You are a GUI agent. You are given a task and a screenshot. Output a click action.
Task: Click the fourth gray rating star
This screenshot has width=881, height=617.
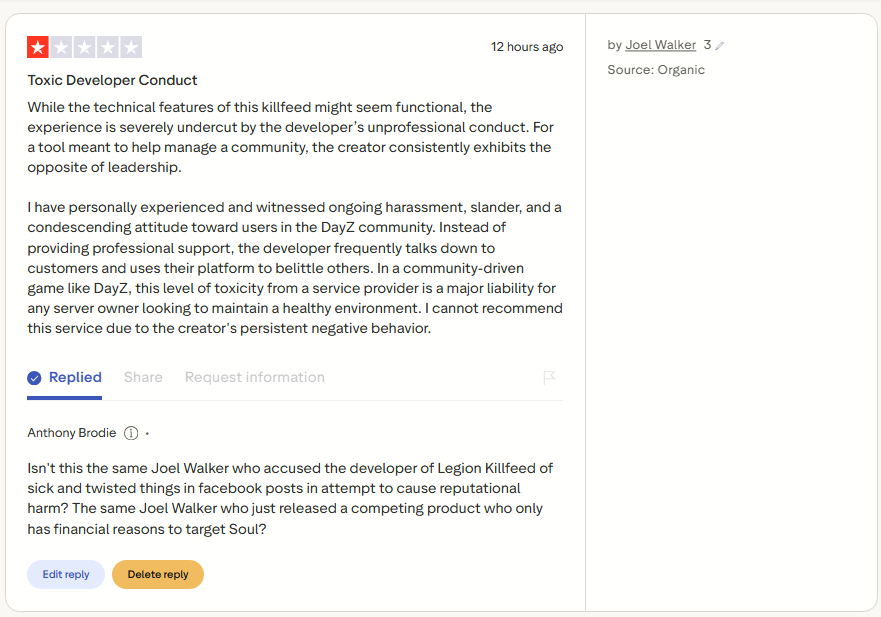[x=107, y=47]
